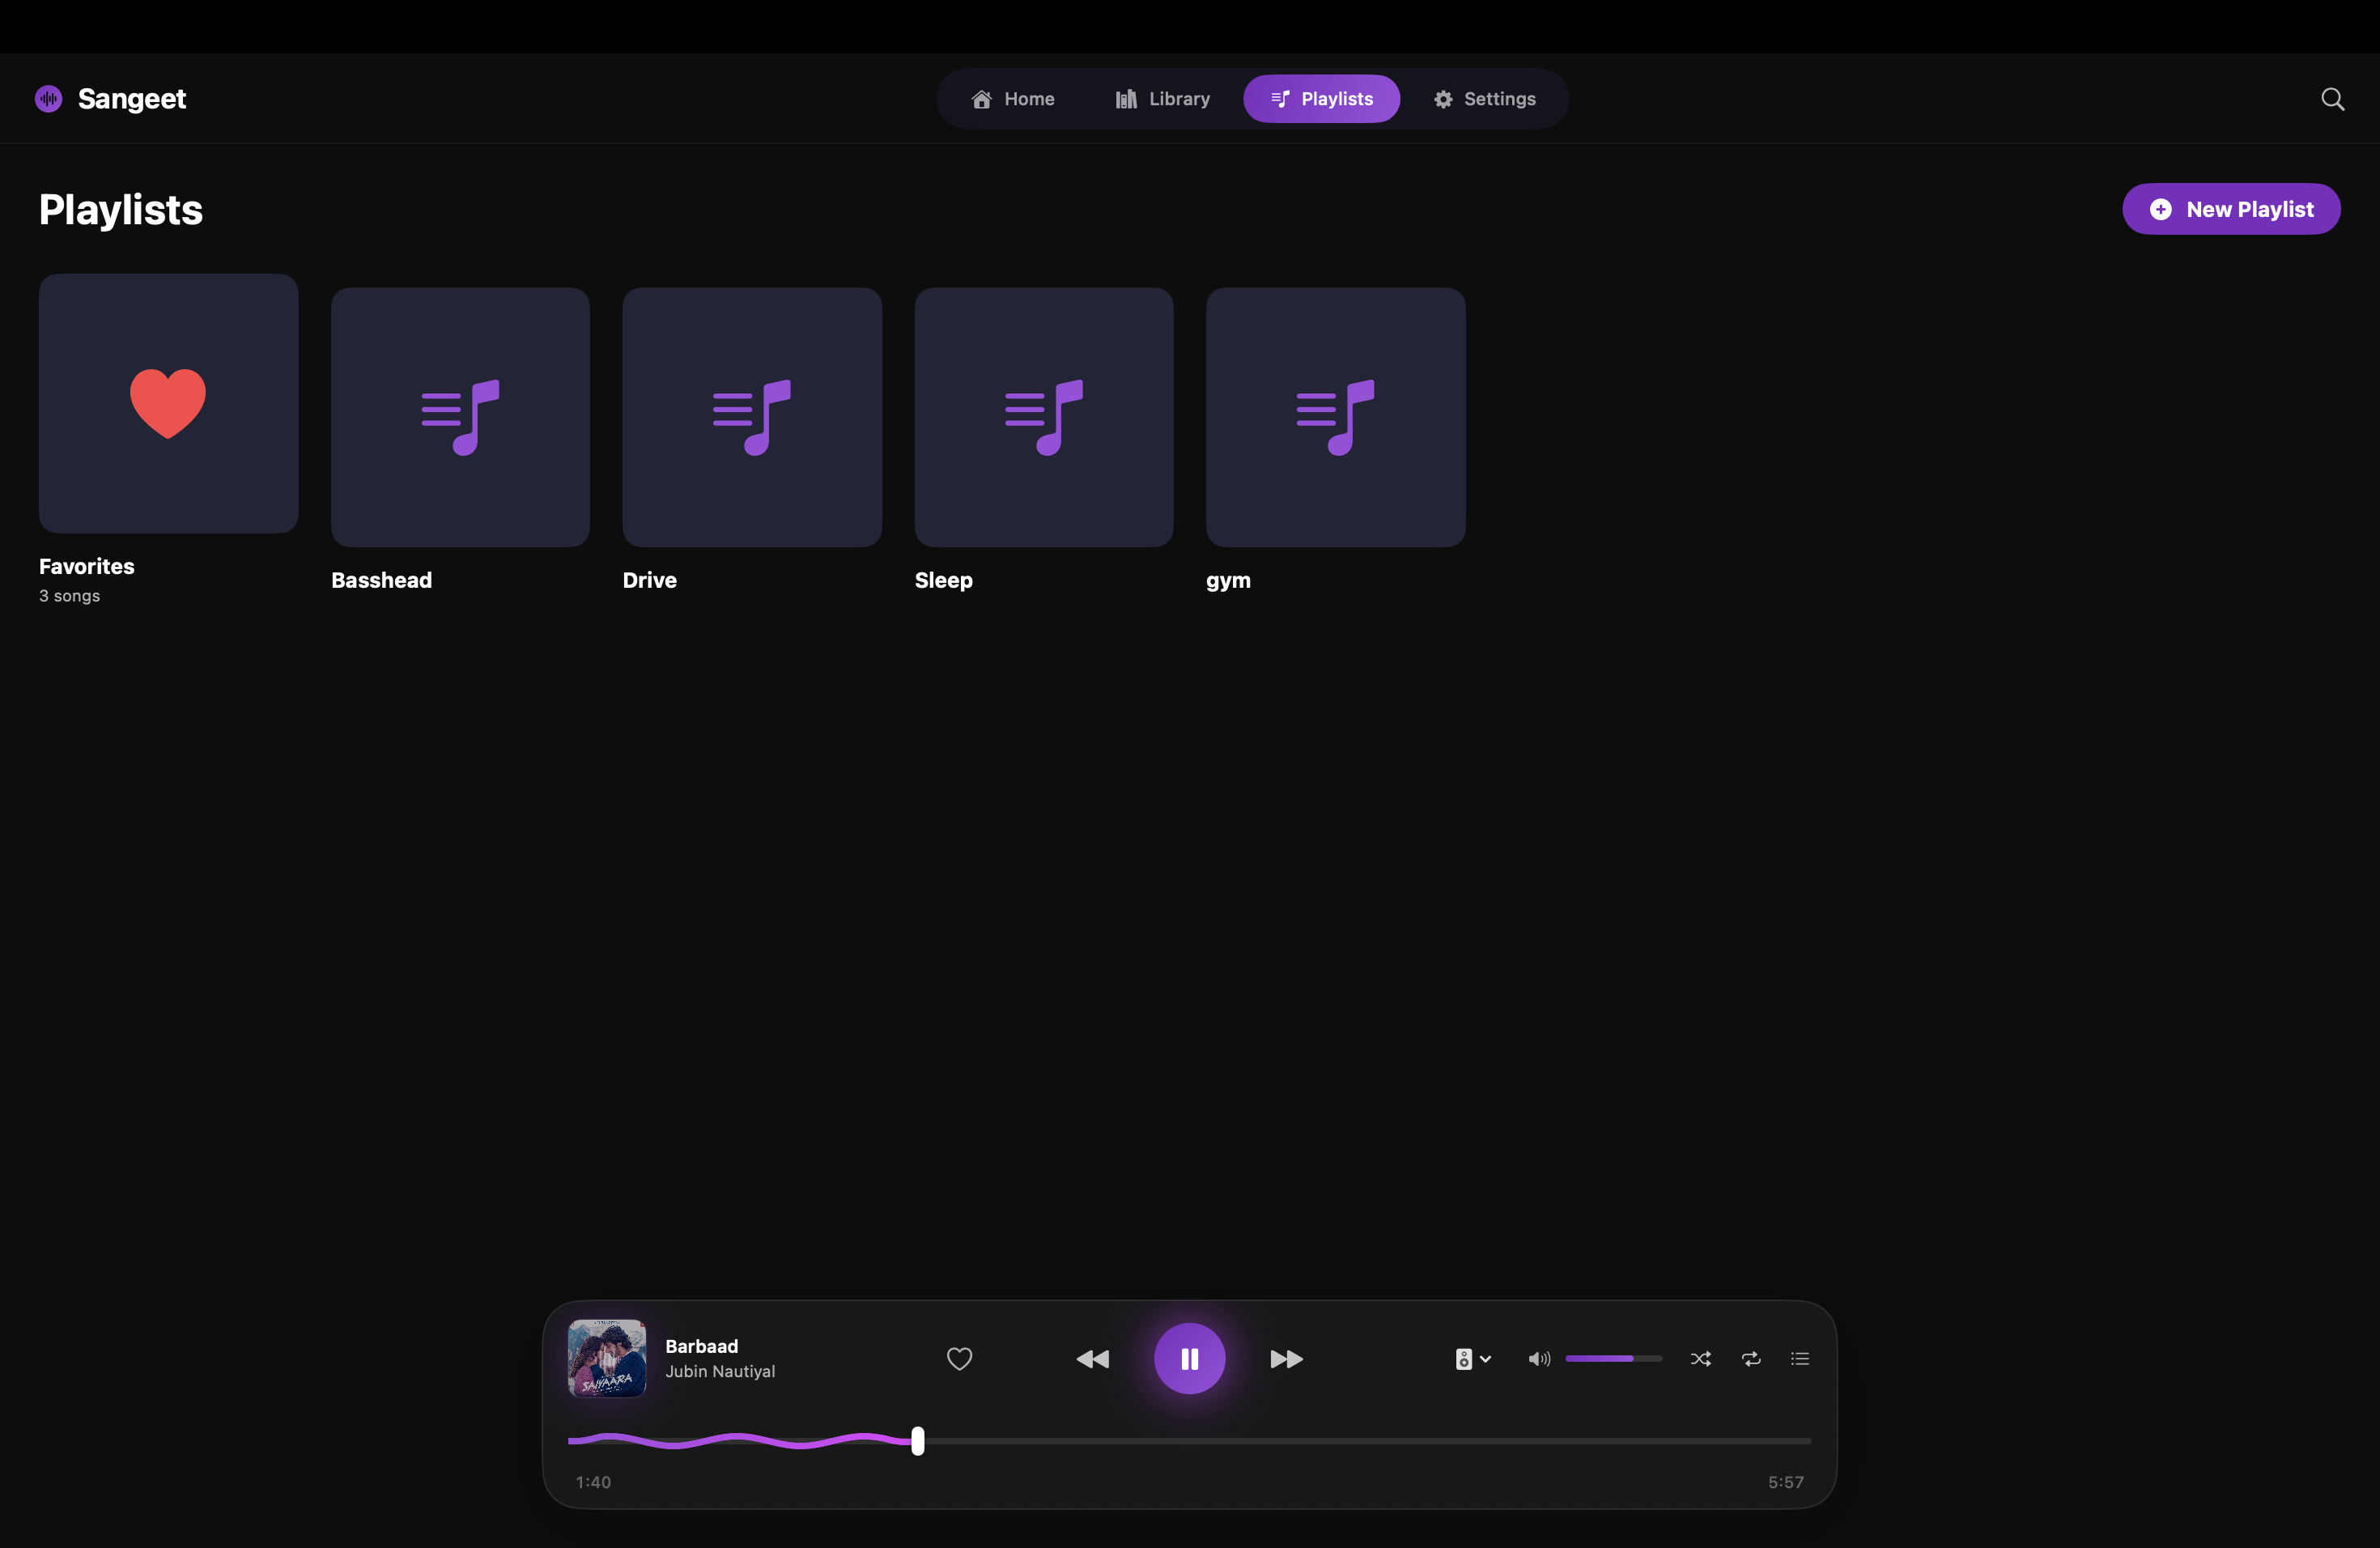The width and height of the screenshot is (2380, 1548).
Task: Open the Drive playlist cover
Action: pyautogui.click(x=752, y=417)
